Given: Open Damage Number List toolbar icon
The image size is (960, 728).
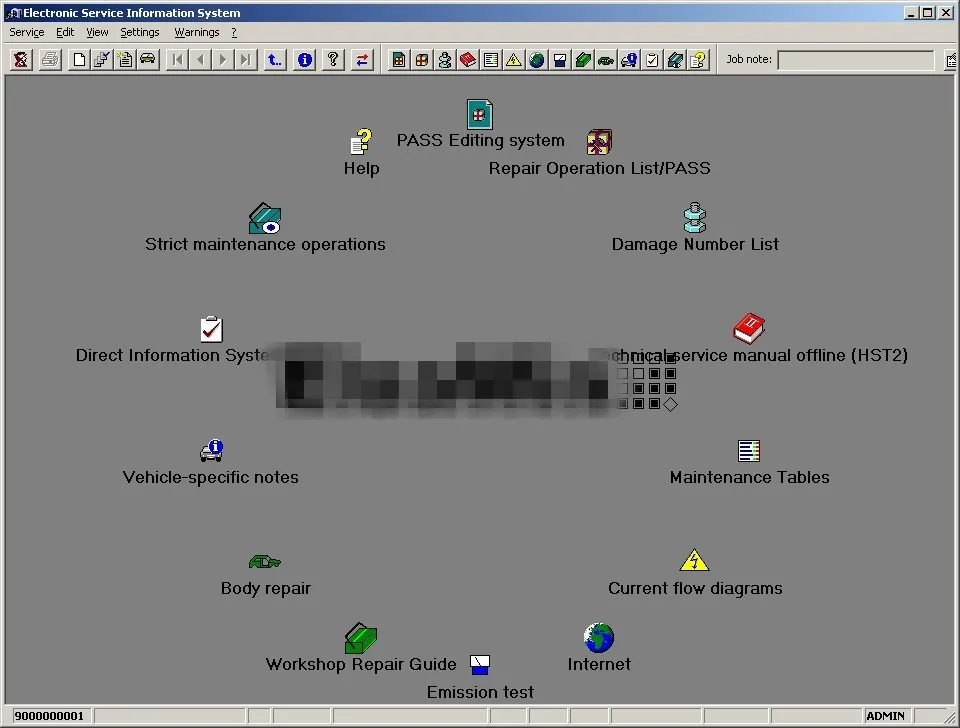Looking at the screenshot, I should click(444, 59).
